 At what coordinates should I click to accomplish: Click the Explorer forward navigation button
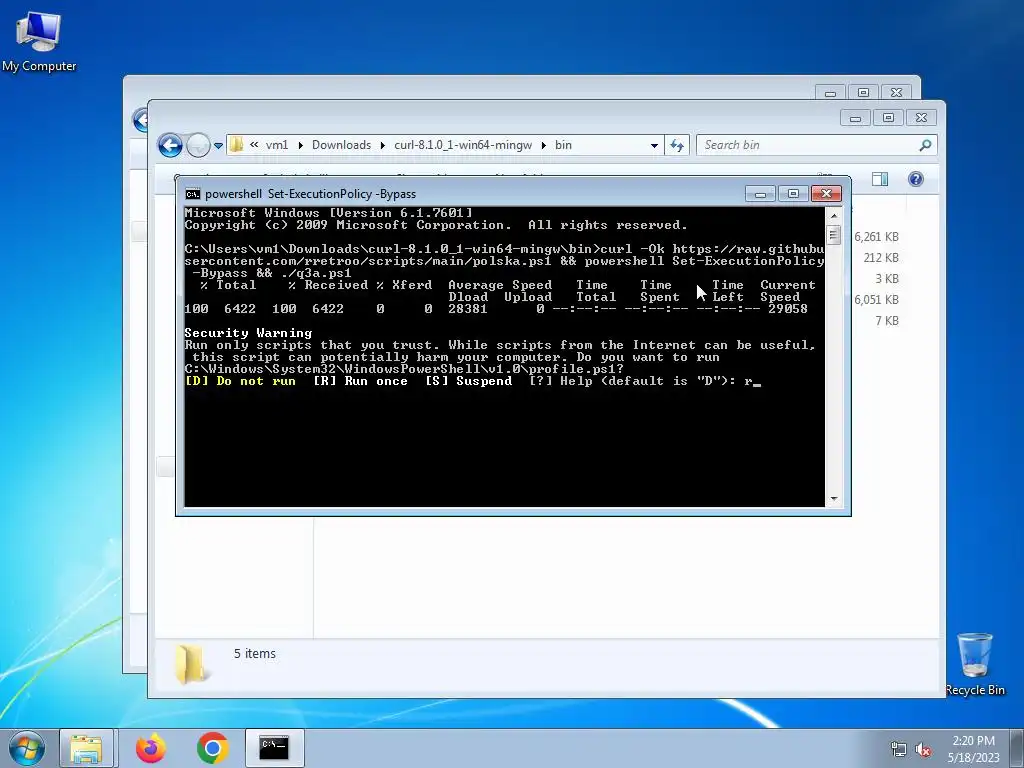[198, 145]
